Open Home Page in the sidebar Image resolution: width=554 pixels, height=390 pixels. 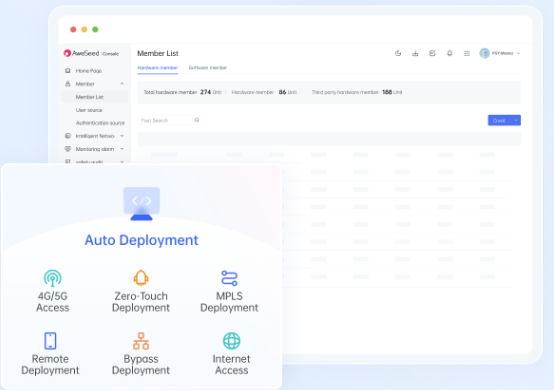pyautogui.click(x=89, y=71)
